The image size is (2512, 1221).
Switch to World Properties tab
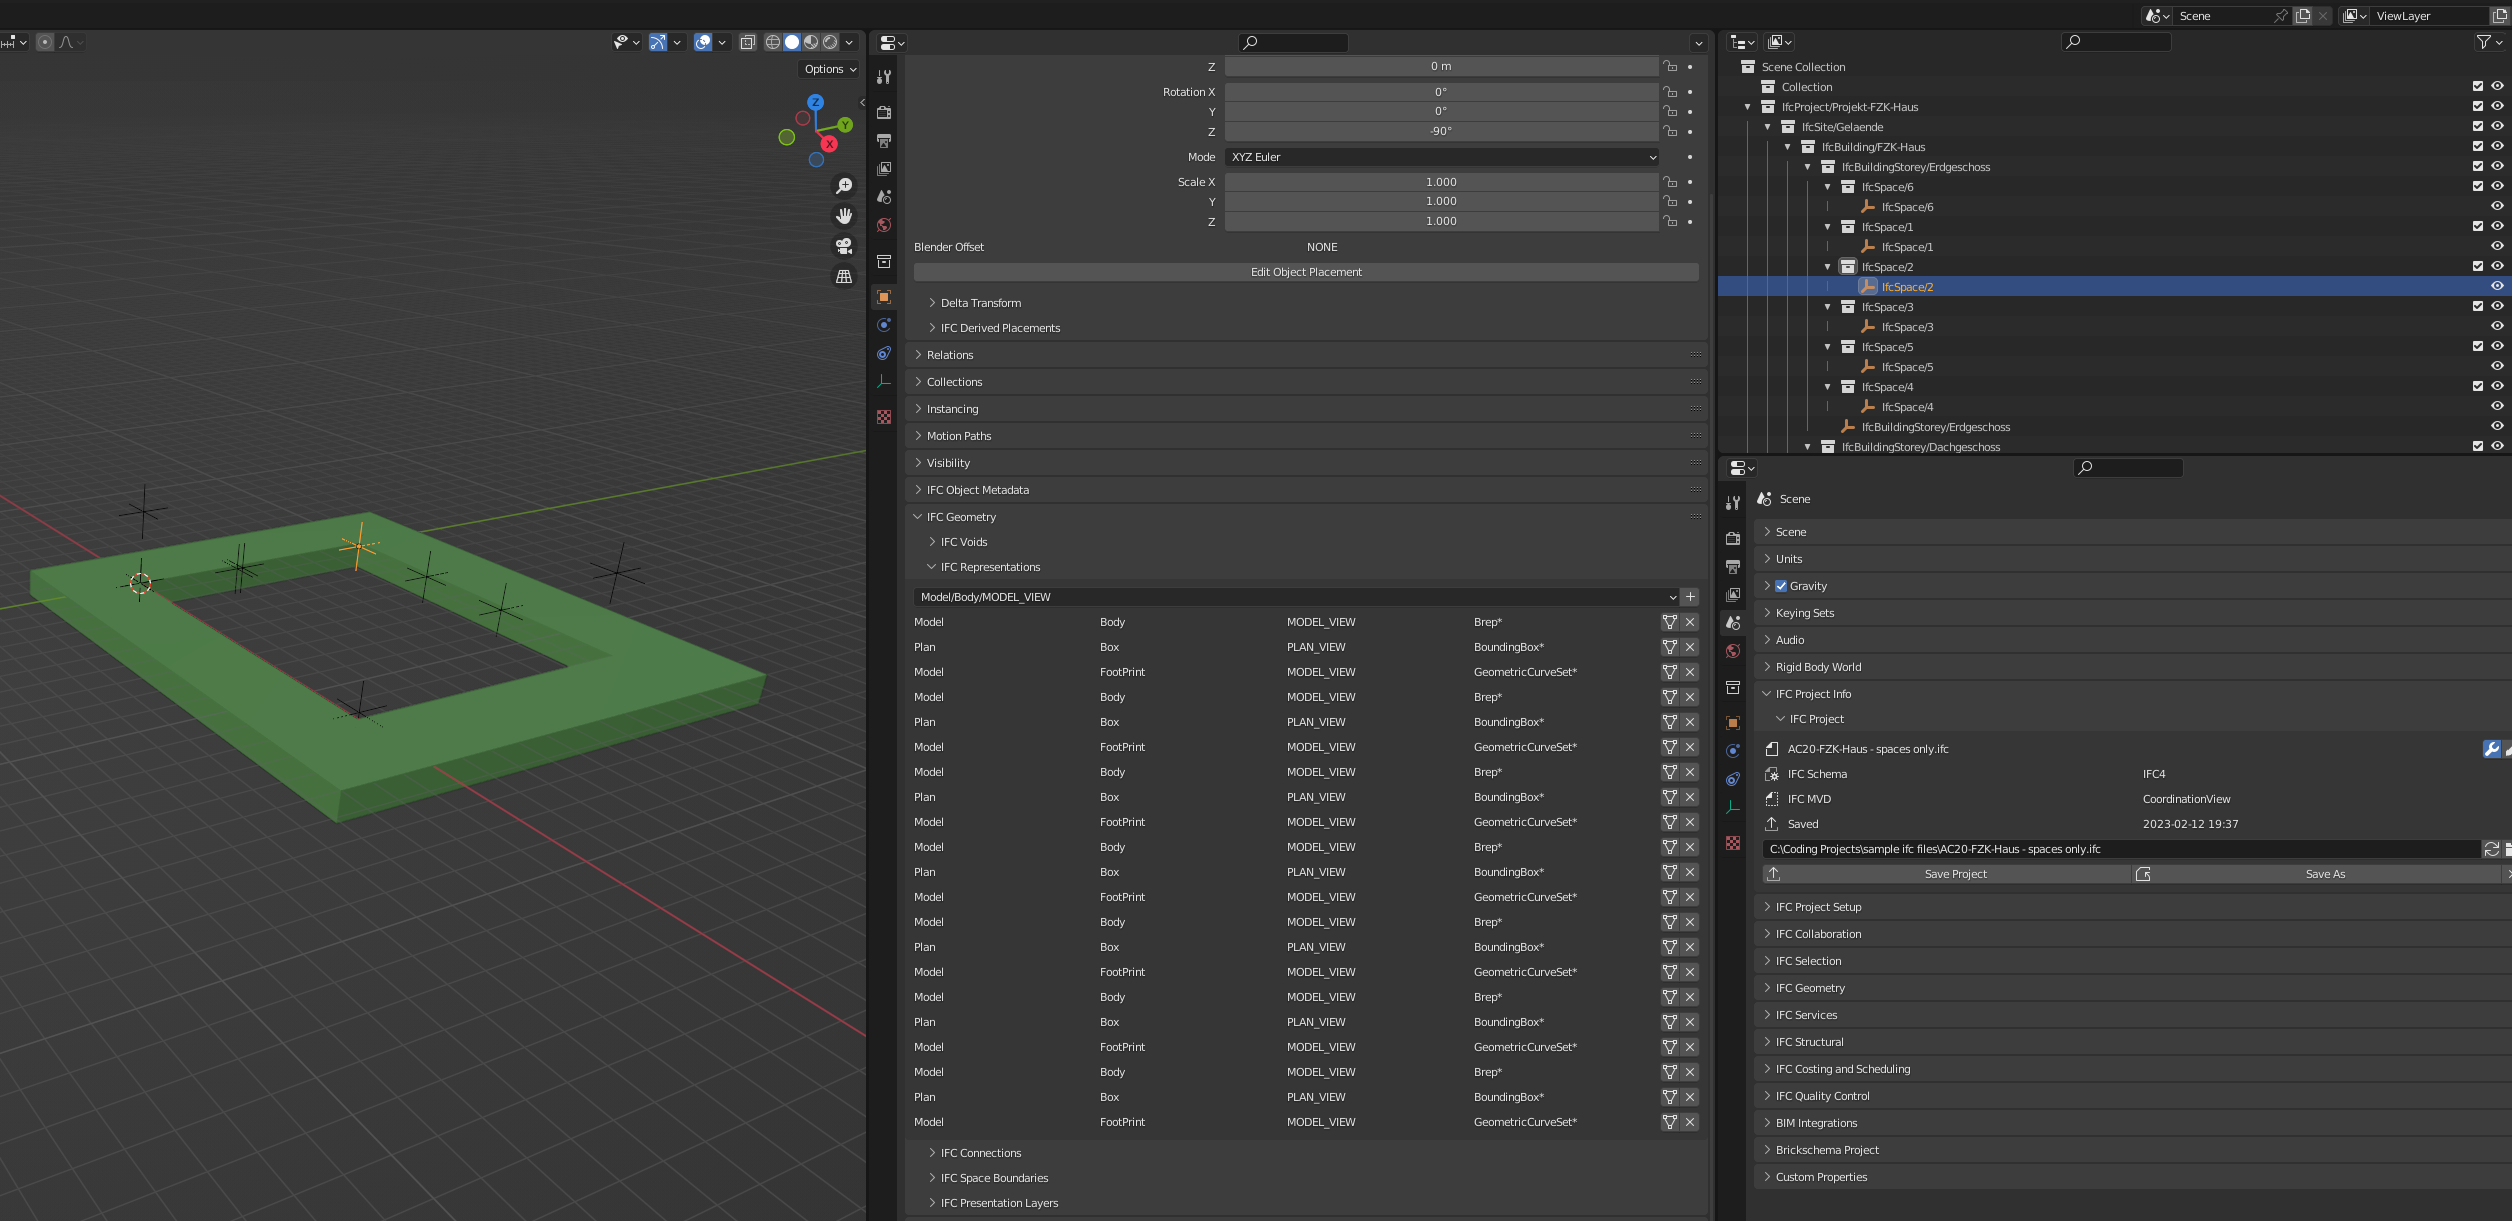884,225
